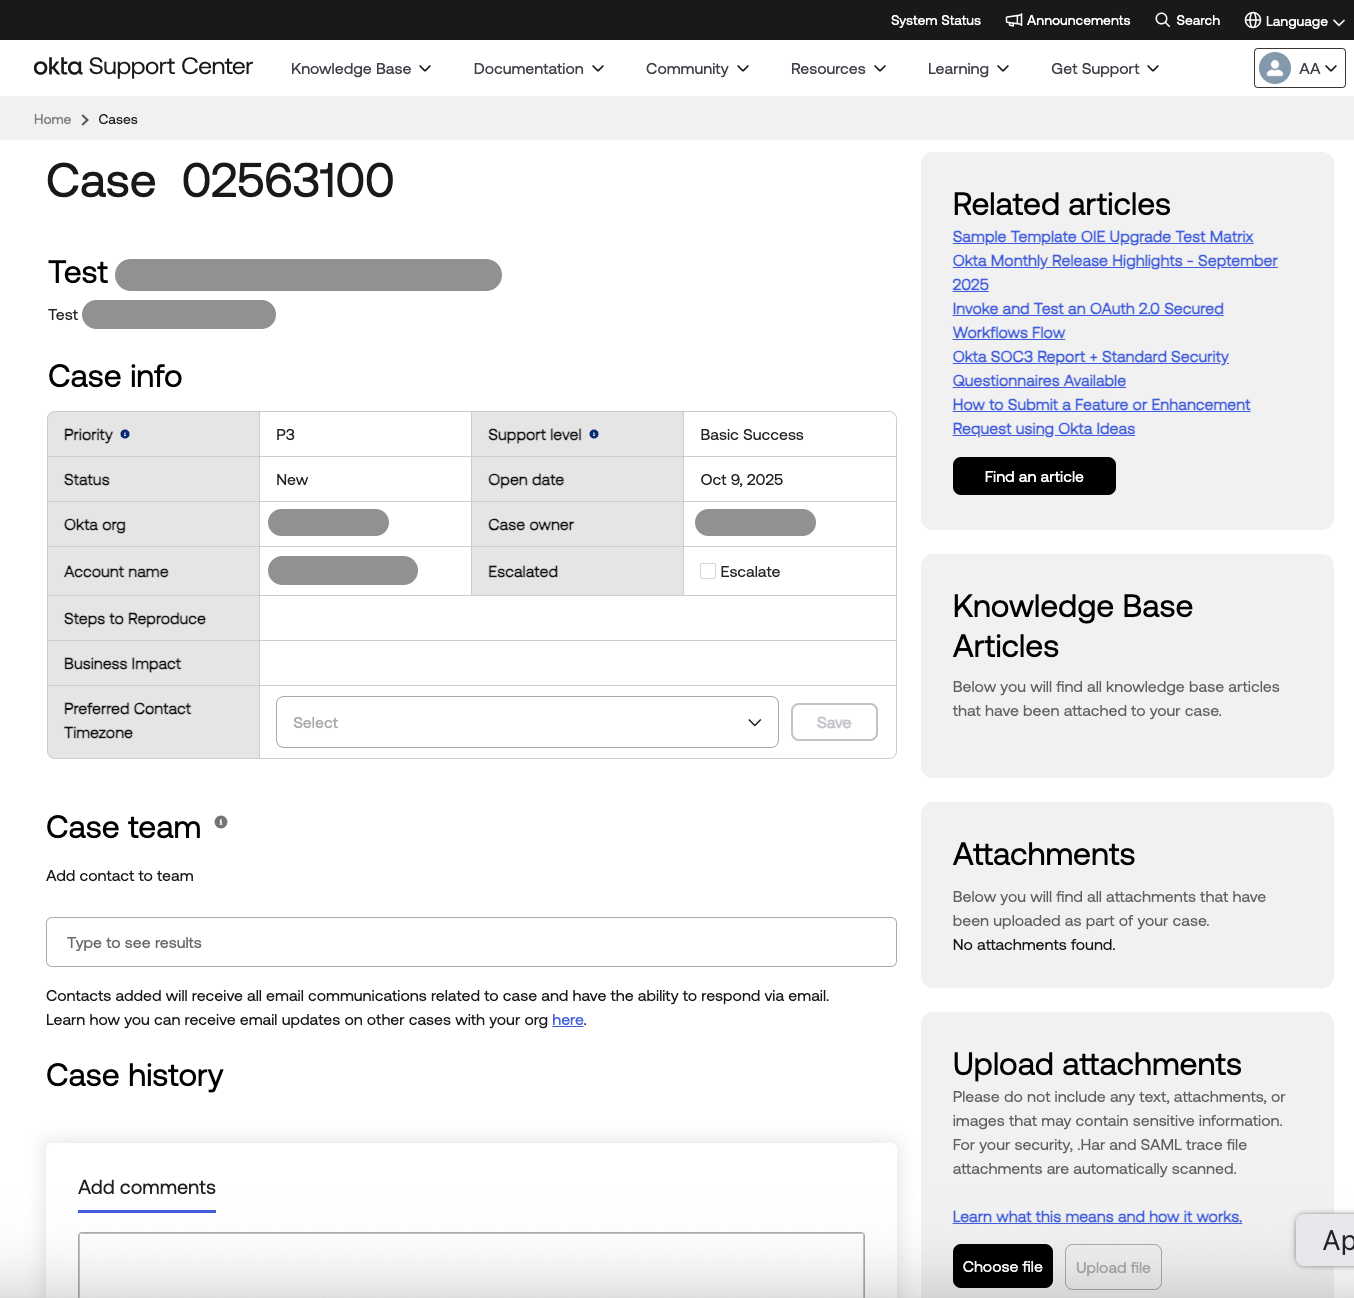Open the System Status page
Screen dimensions: 1354x1298
point(936,20)
